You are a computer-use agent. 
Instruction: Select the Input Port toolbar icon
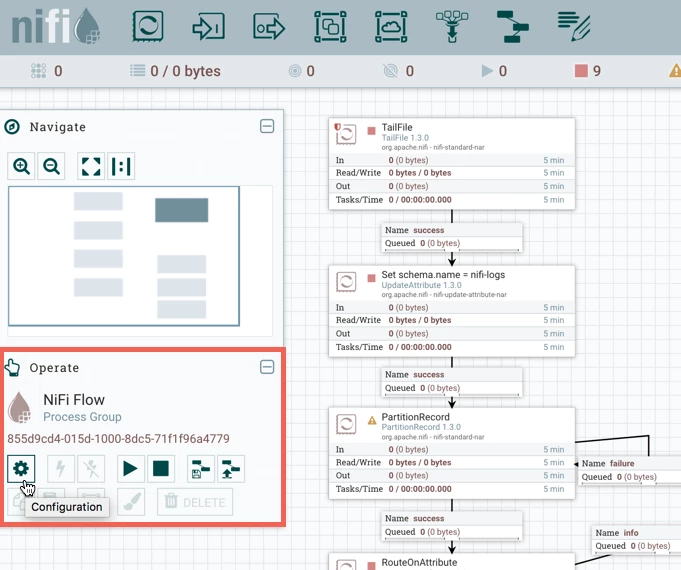point(208,27)
